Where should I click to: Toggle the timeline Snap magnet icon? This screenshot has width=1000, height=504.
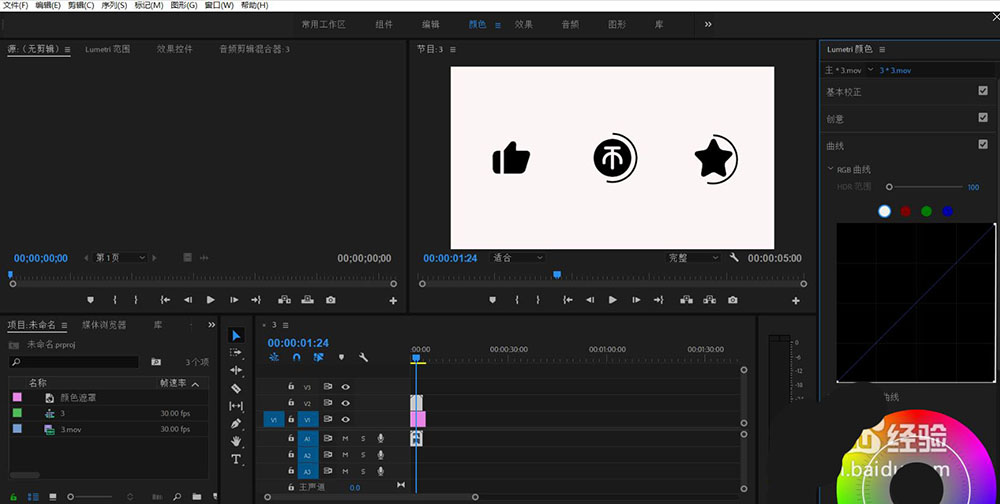click(x=296, y=357)
